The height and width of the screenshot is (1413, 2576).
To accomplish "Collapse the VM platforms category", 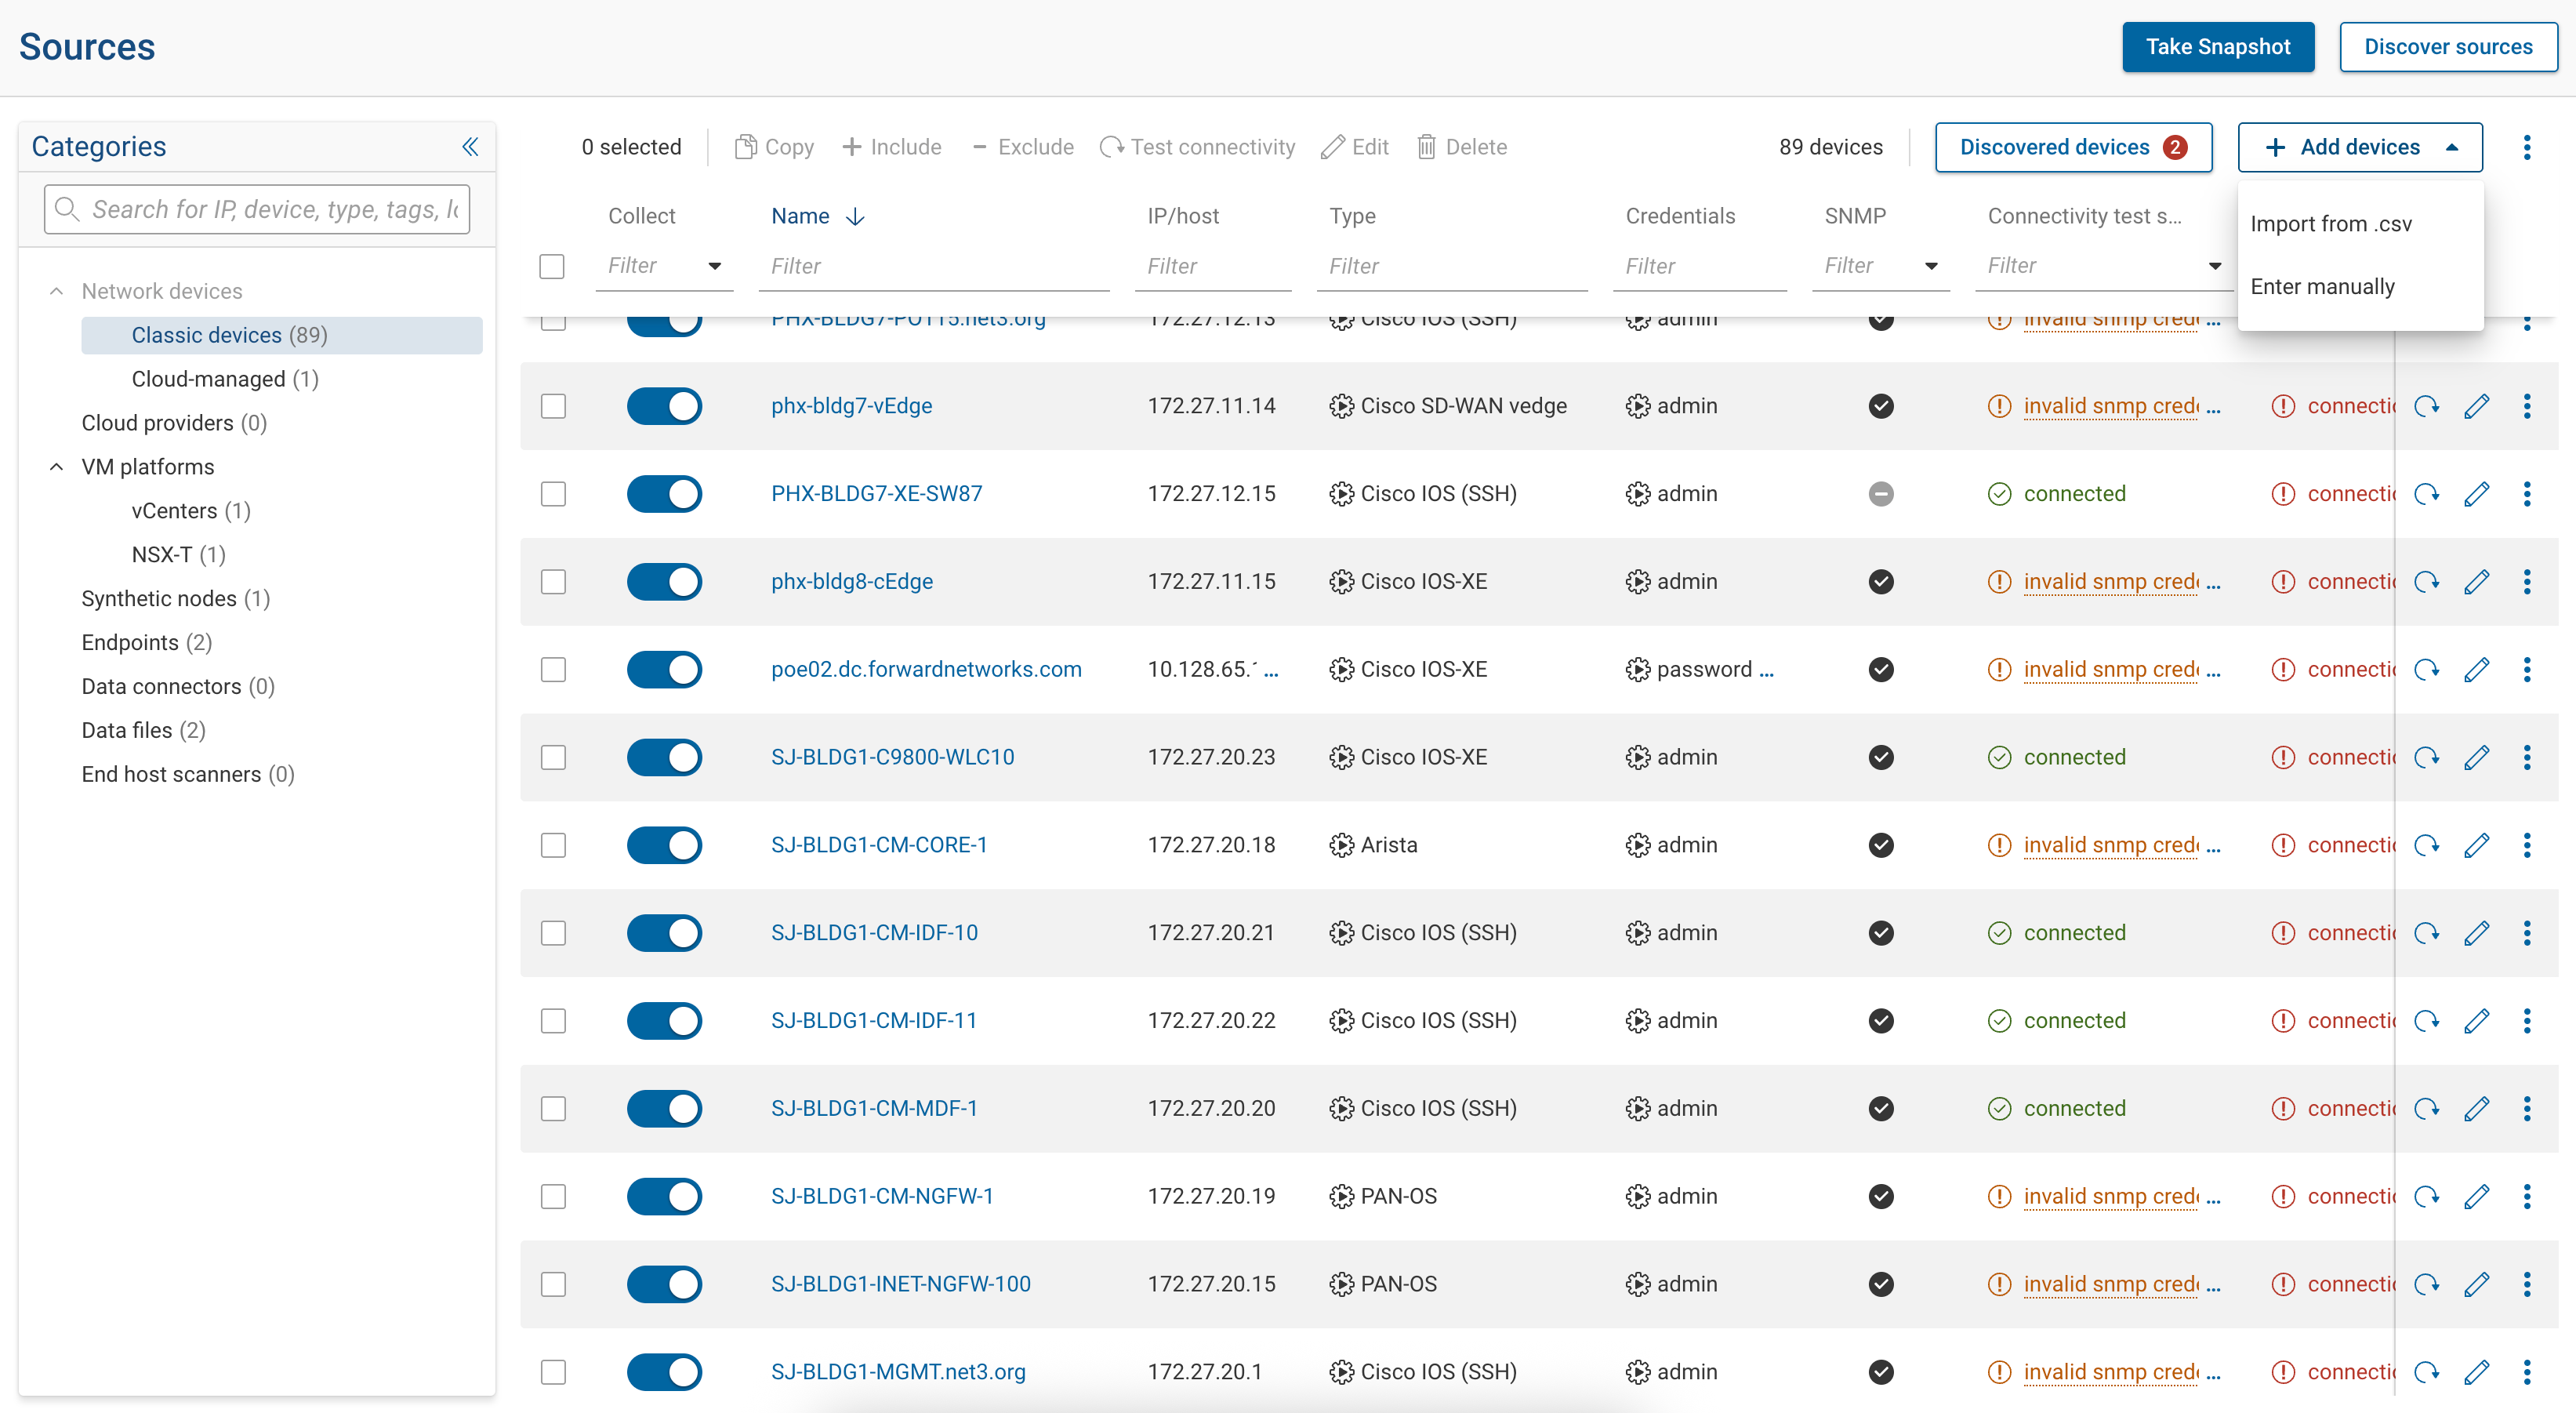I will coord(56,466).
